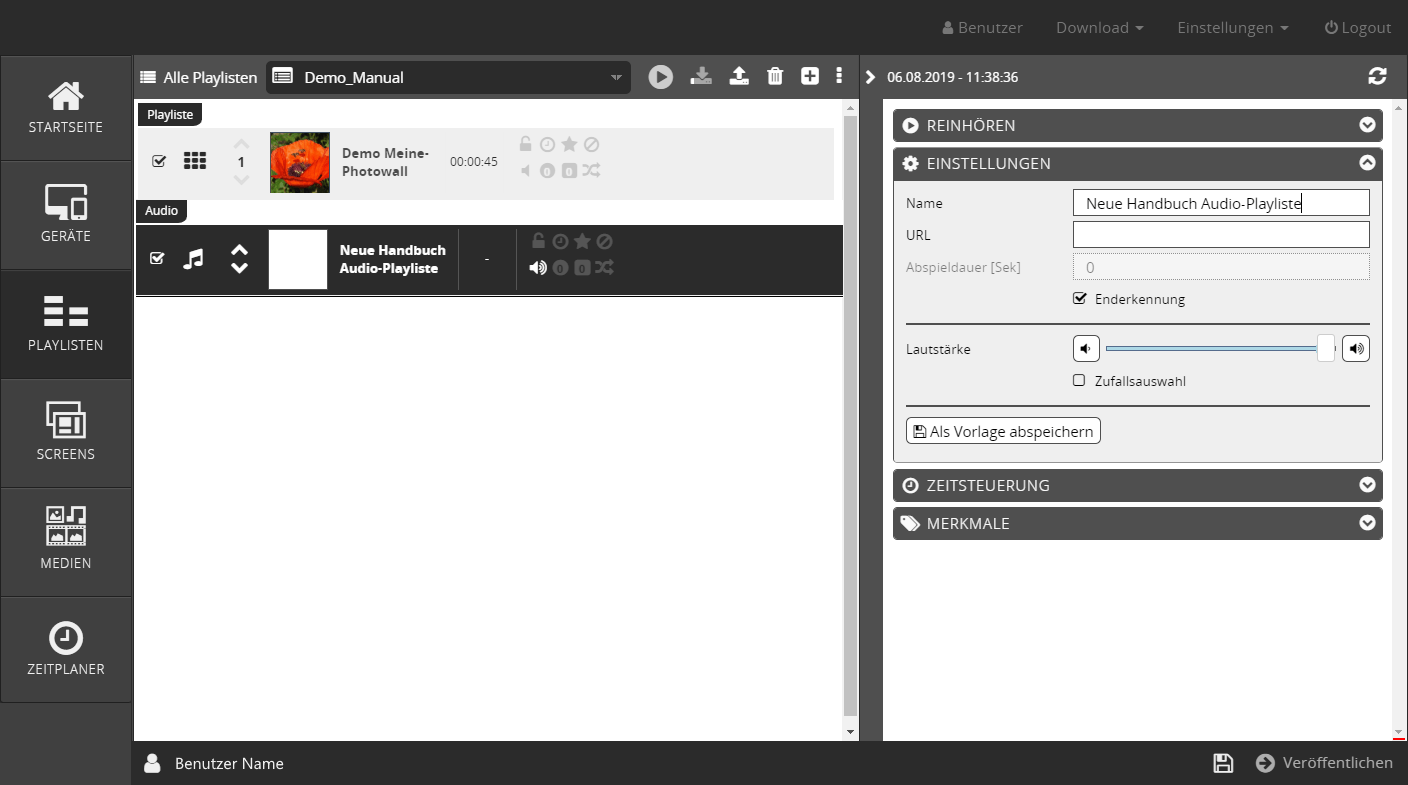Click the Veröffentlichen button
The image size is (1408, 785).
1325,763
